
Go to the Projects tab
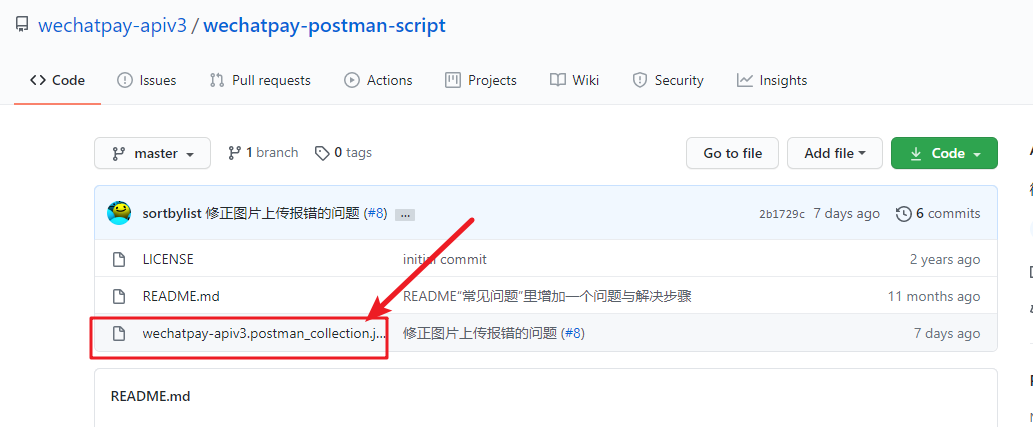click(x=481, y=80)
